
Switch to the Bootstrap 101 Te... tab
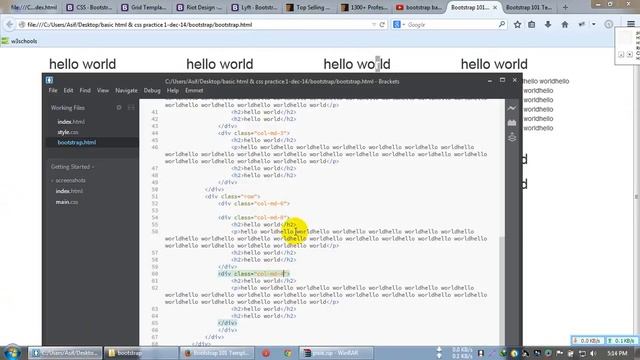529,7
